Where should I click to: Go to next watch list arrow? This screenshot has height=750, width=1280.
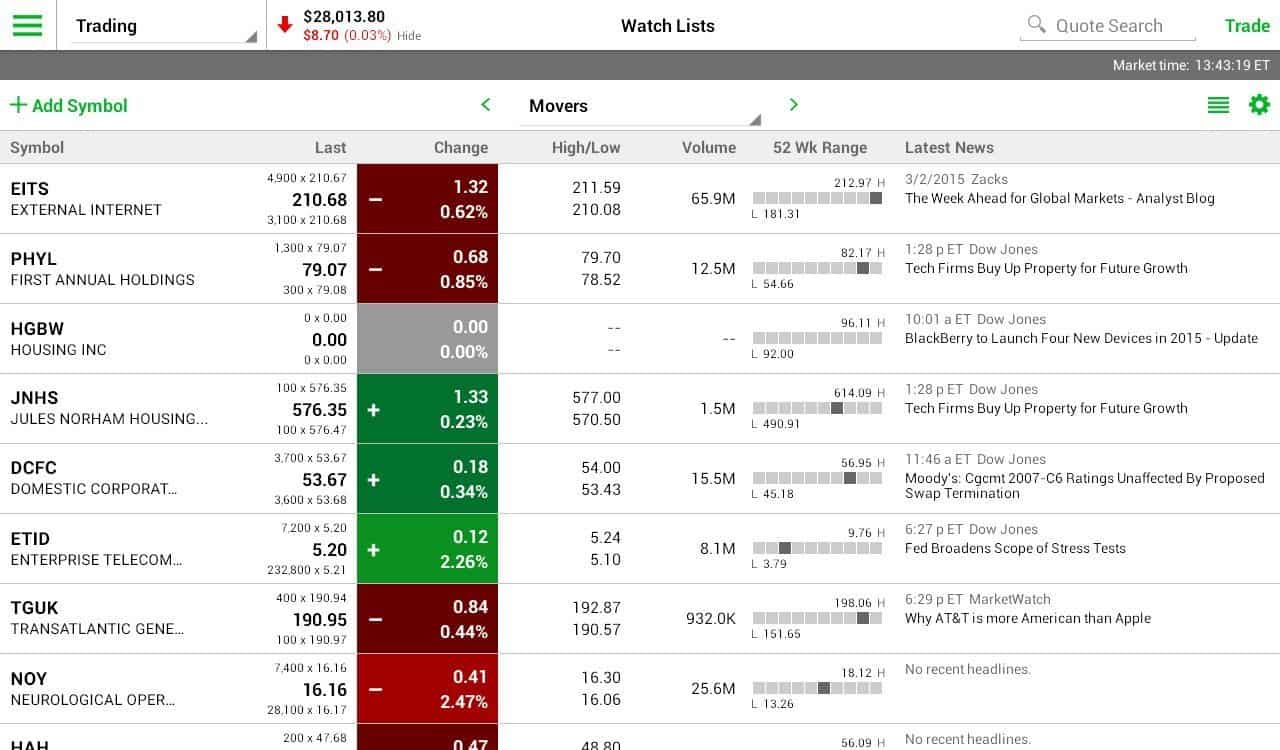coord(794,105)
